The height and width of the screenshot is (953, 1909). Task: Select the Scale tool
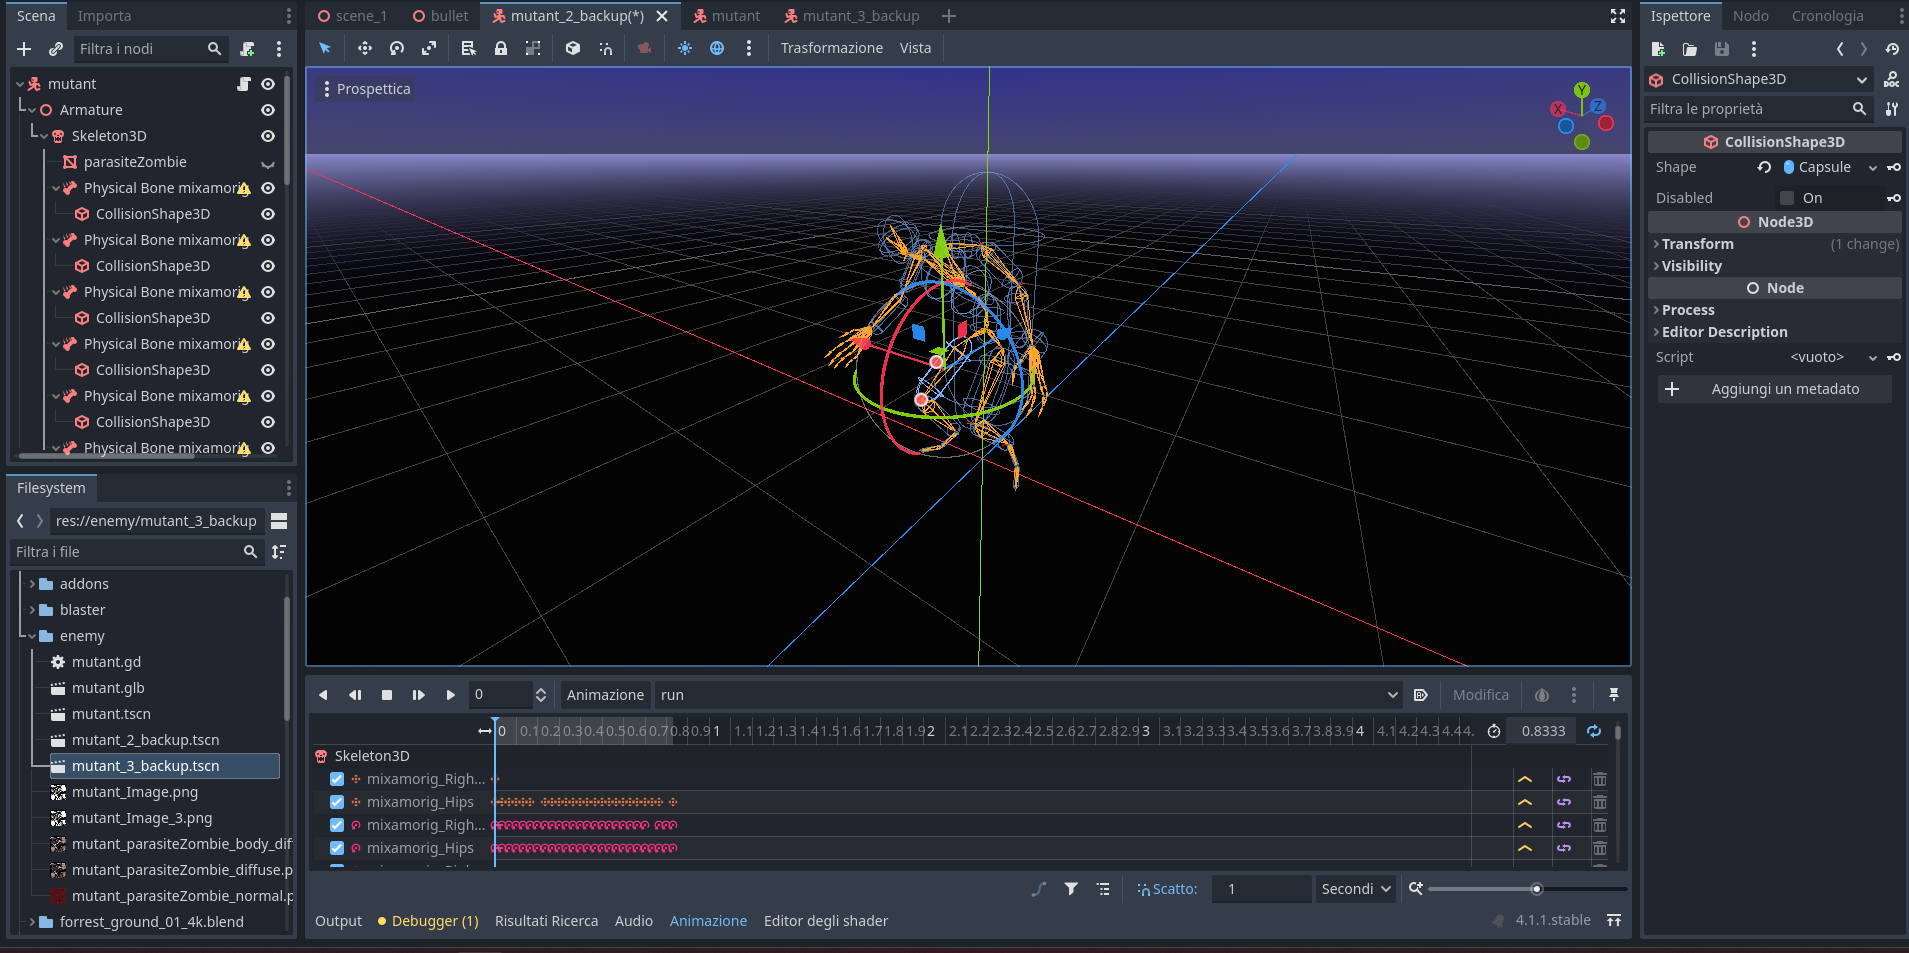(430, 47)
